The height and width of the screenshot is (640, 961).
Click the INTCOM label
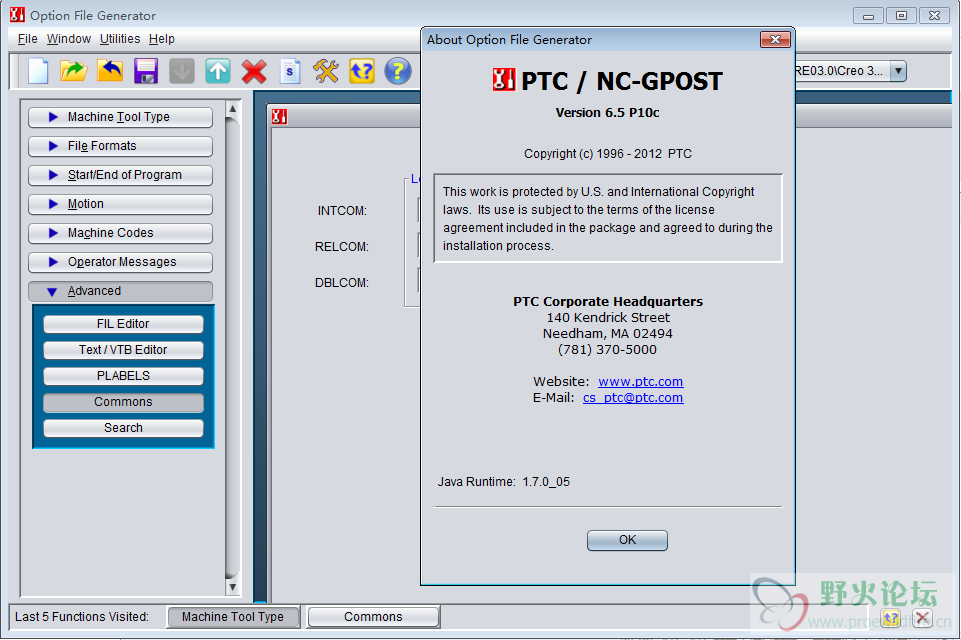pyautogui.click(x=342, y=211)
